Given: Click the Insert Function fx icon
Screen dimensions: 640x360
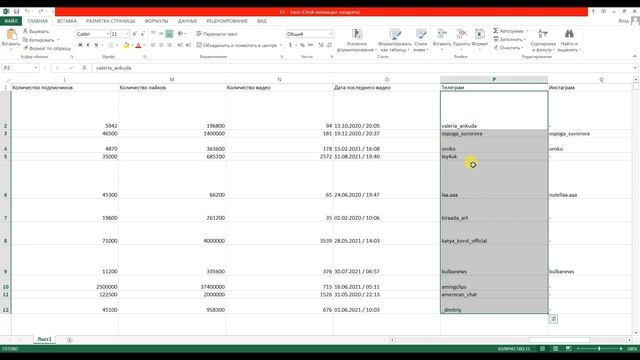Looking at the screenshot, I should tap(84, 68).
